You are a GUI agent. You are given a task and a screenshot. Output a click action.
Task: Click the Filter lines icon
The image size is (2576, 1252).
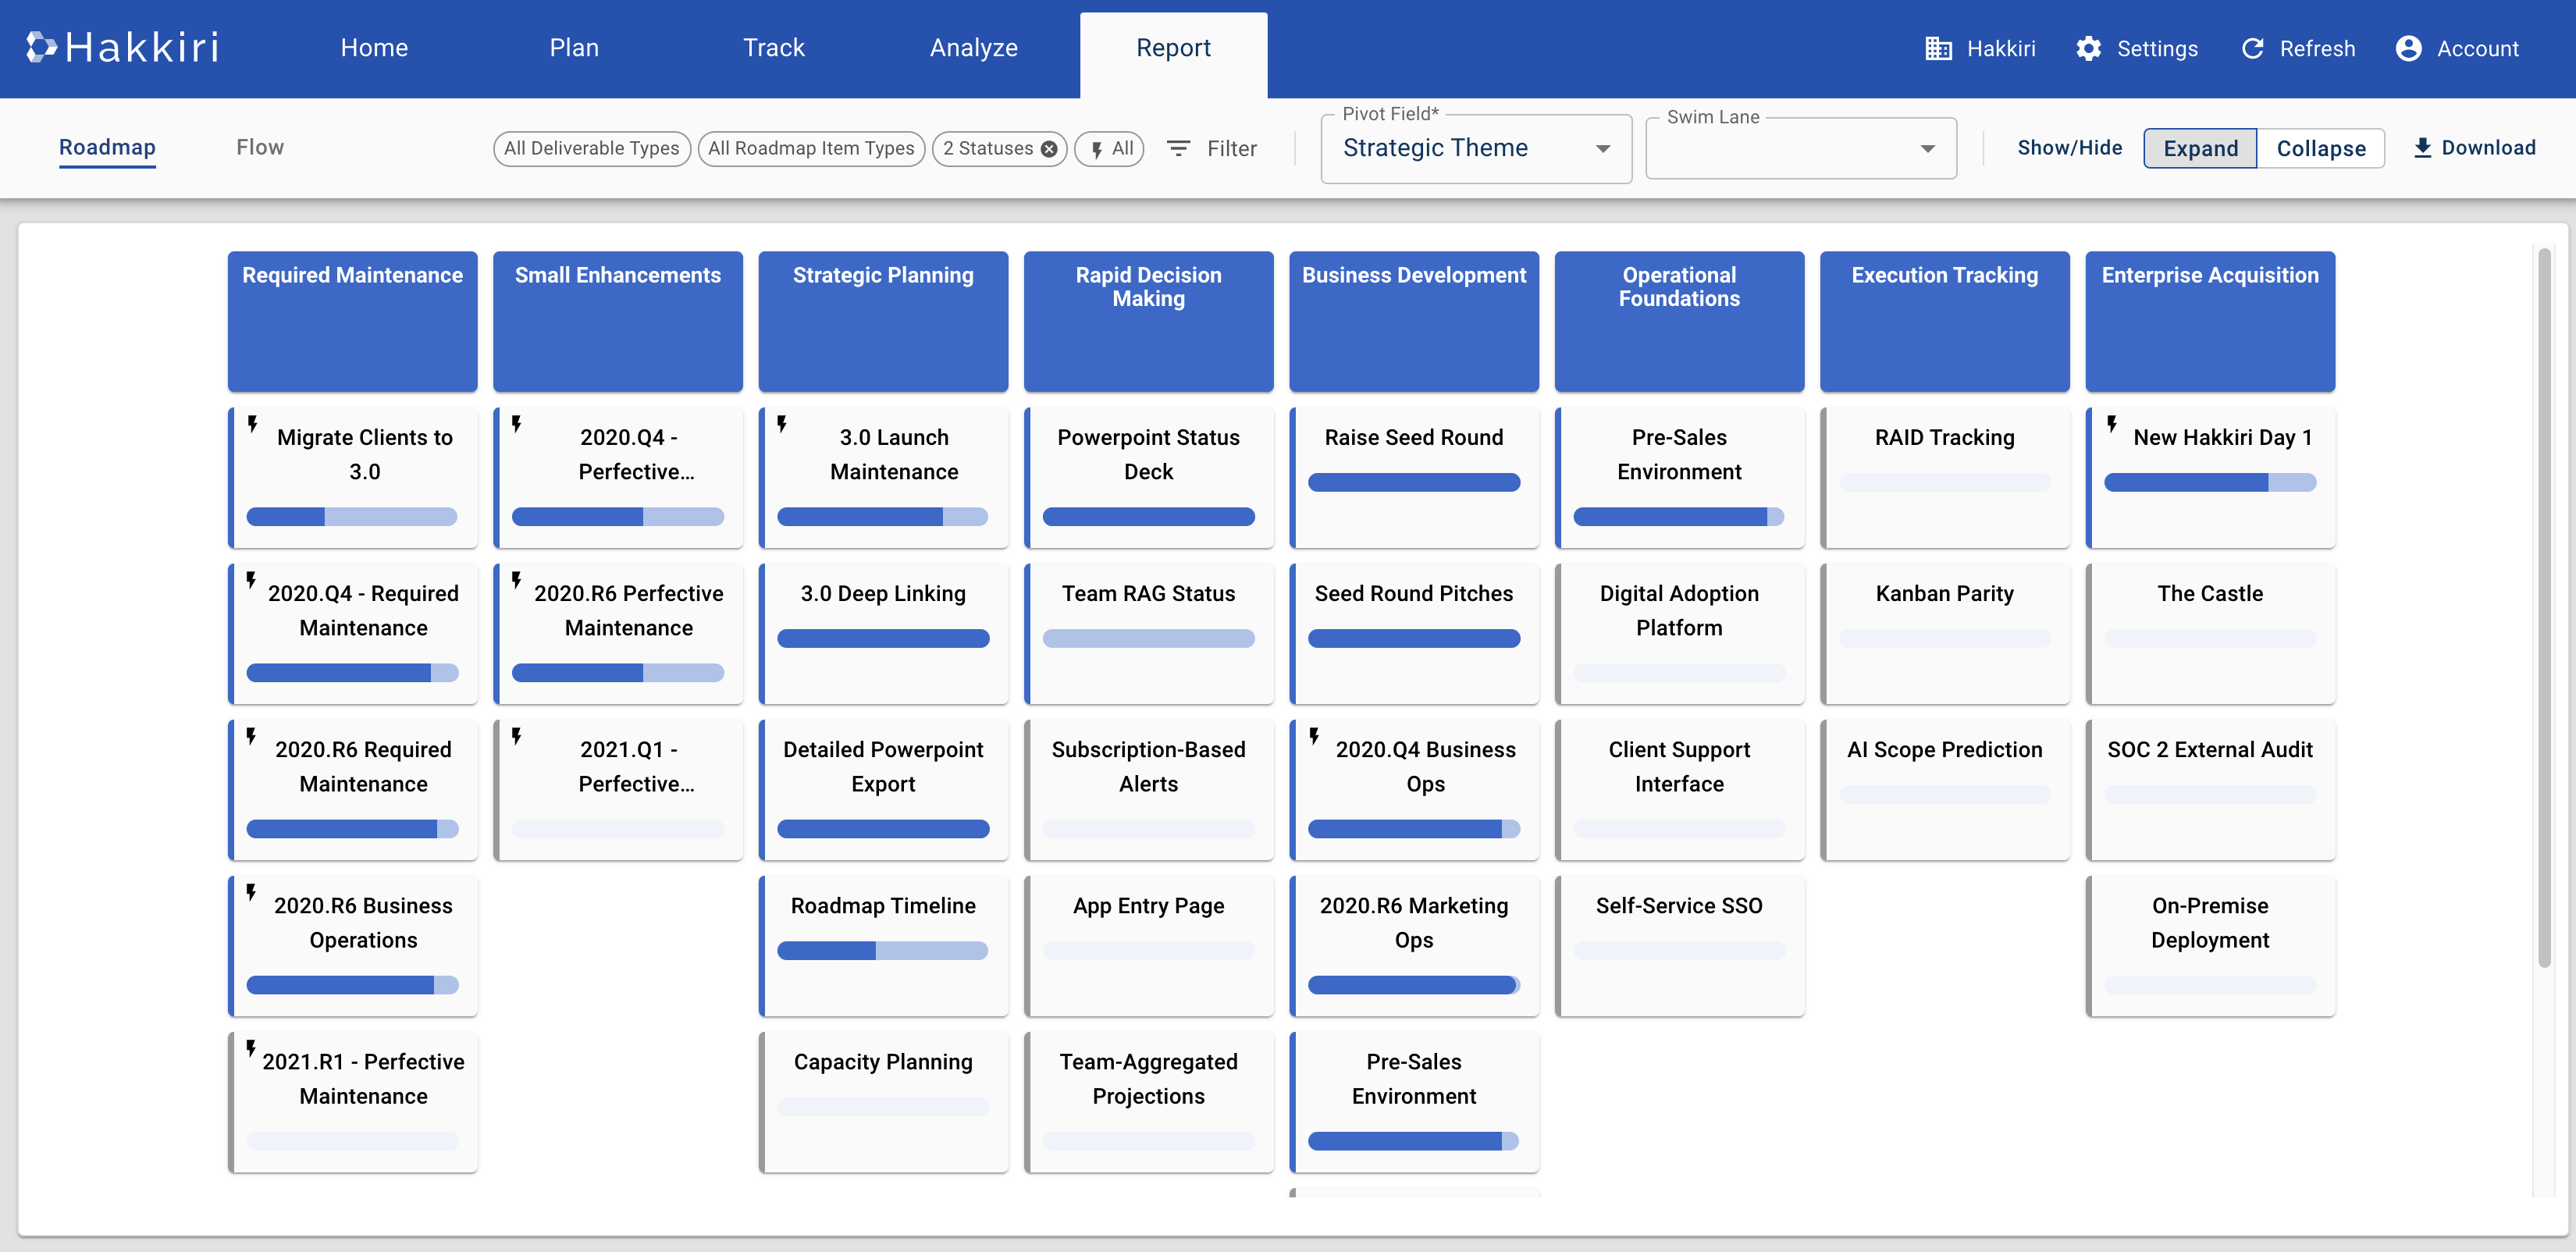(x=1179, y=148)
